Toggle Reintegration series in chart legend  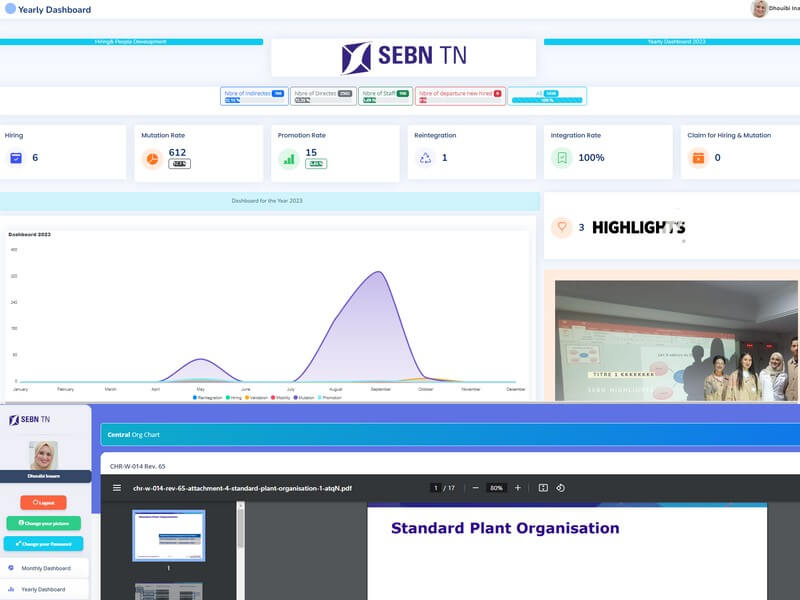(208, 397)
